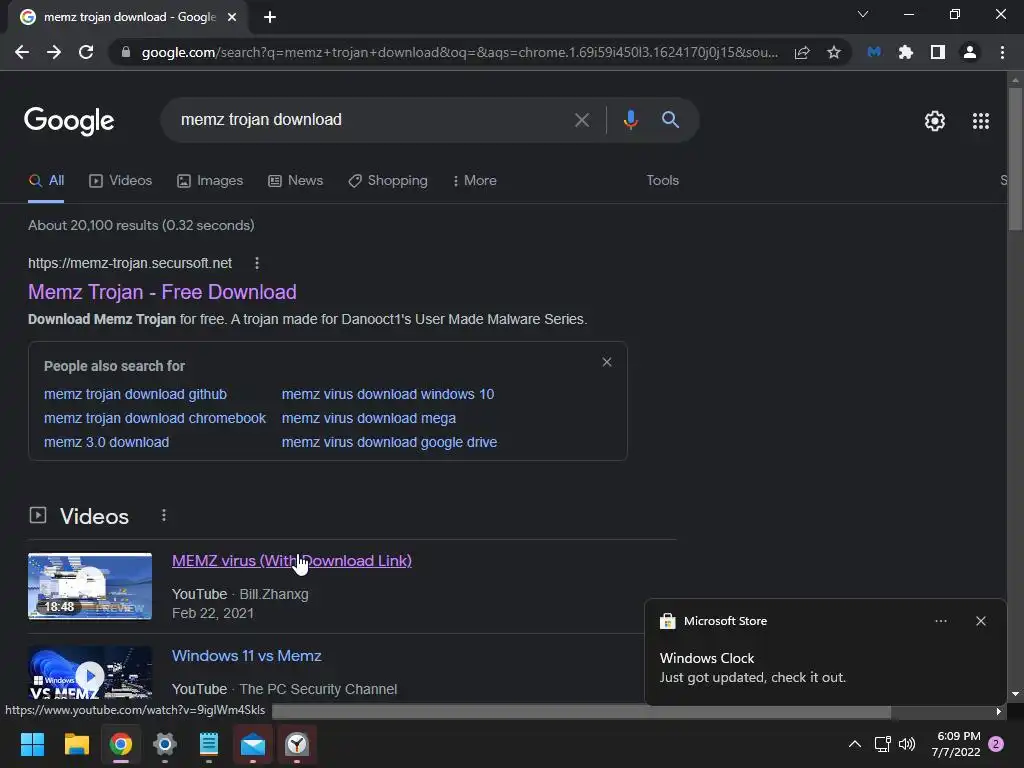Open Videos section more options
Screen dimensions: 1024x768
tap(163, 516)
